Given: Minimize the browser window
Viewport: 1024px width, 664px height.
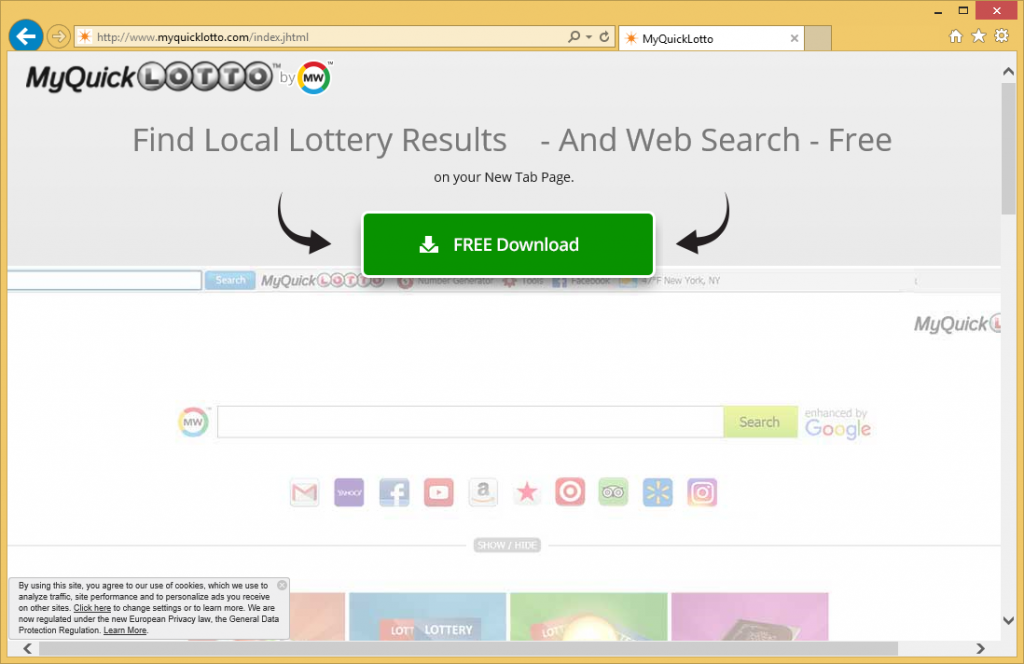Looking at the screenshot, I should 938,11.
